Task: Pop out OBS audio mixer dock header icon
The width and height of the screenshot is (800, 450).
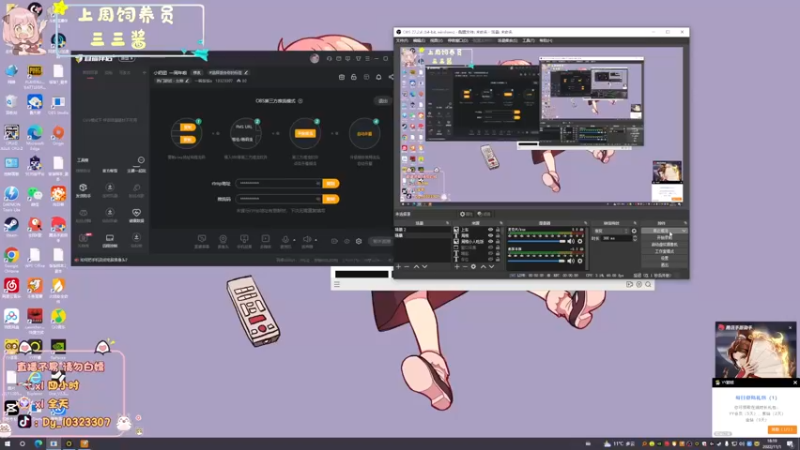Action: click(585, 223)
